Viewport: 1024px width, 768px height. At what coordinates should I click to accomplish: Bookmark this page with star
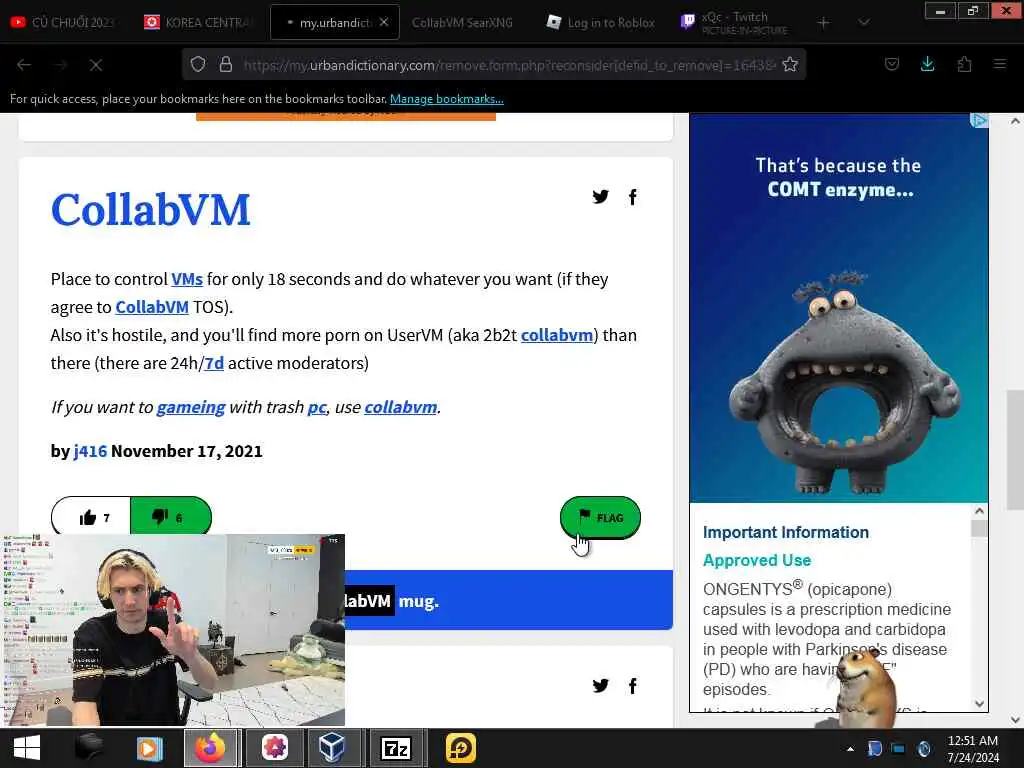(x=790, y=65)
